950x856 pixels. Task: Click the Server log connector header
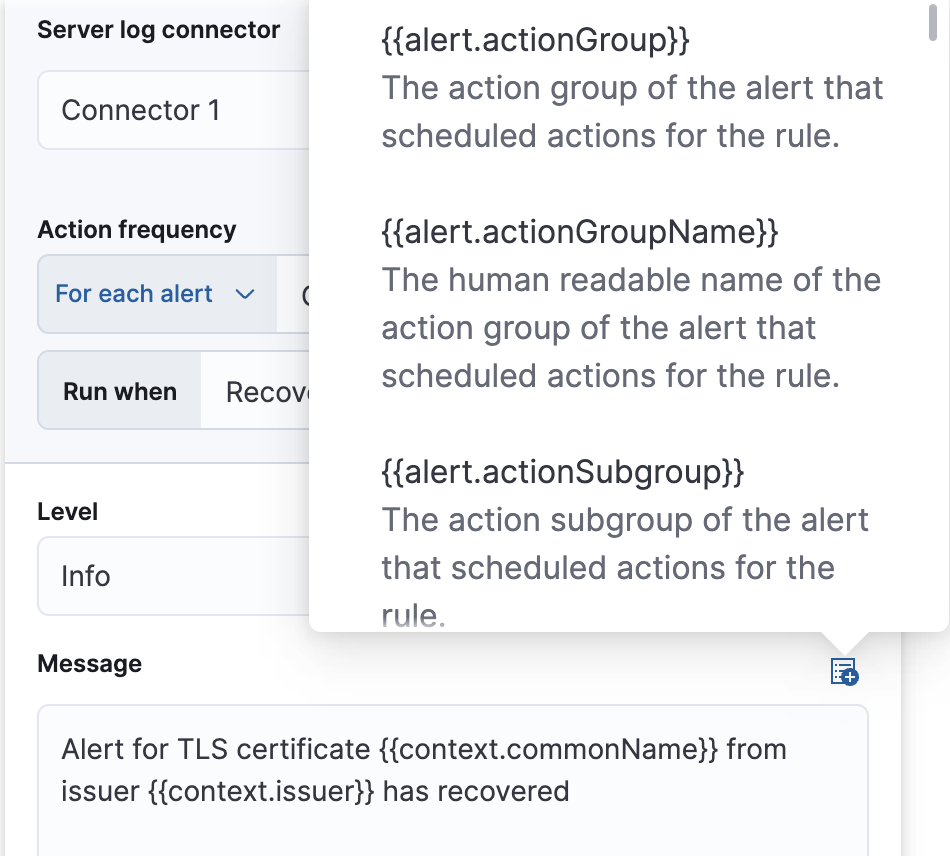pos(159,29)
